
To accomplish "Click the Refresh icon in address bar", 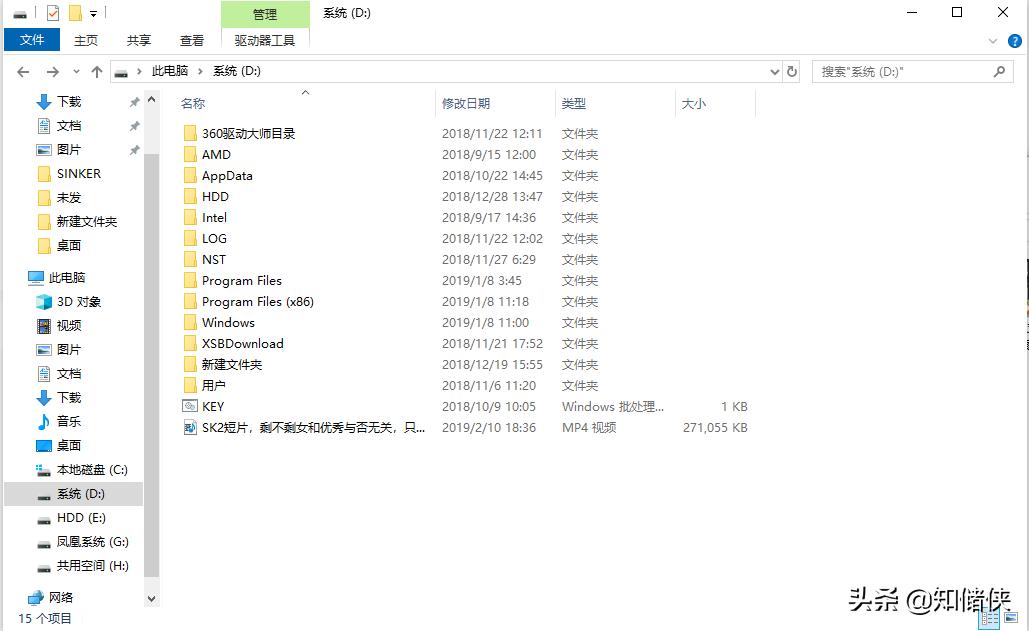I will pyautogui.click(x=791, y=71).
